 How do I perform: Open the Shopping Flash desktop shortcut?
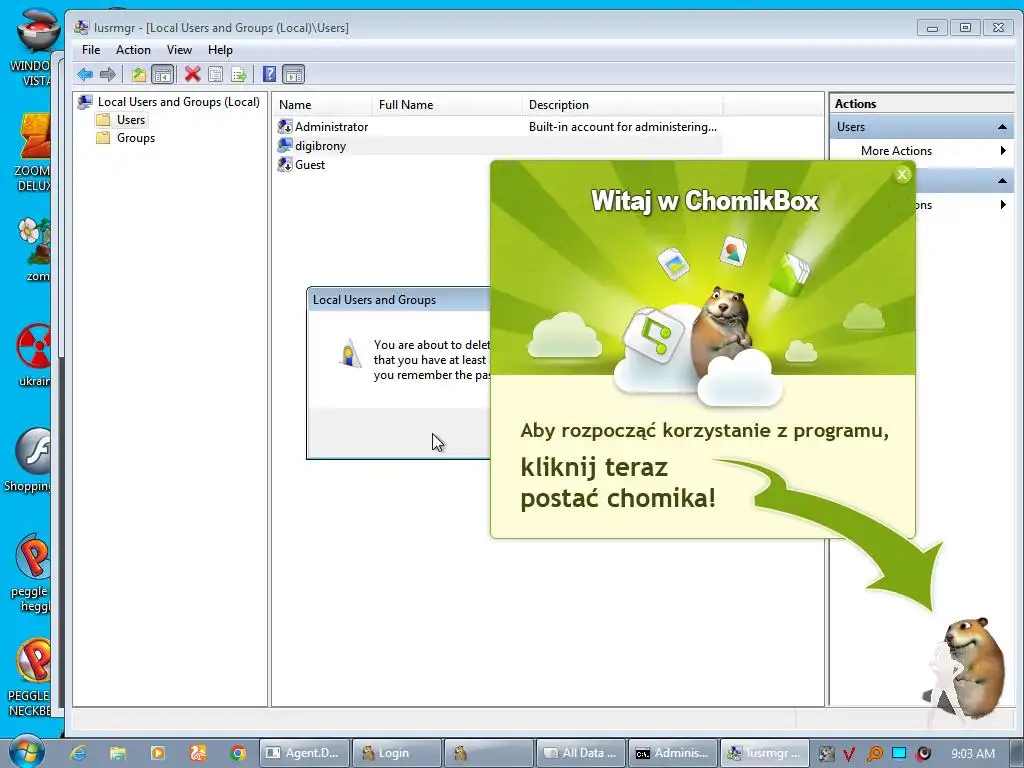pyautogui.click(x=27, y=460)
